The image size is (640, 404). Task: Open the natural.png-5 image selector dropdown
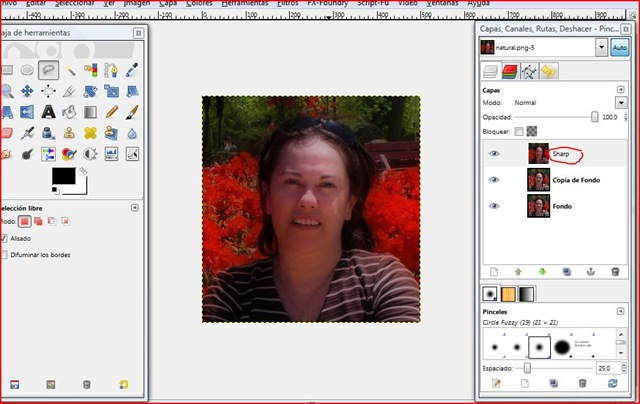[600, 47]
